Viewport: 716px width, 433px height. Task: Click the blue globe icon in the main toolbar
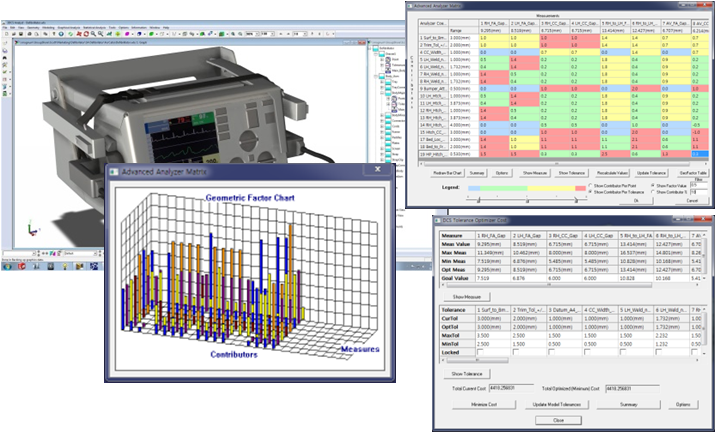[61, 33]
